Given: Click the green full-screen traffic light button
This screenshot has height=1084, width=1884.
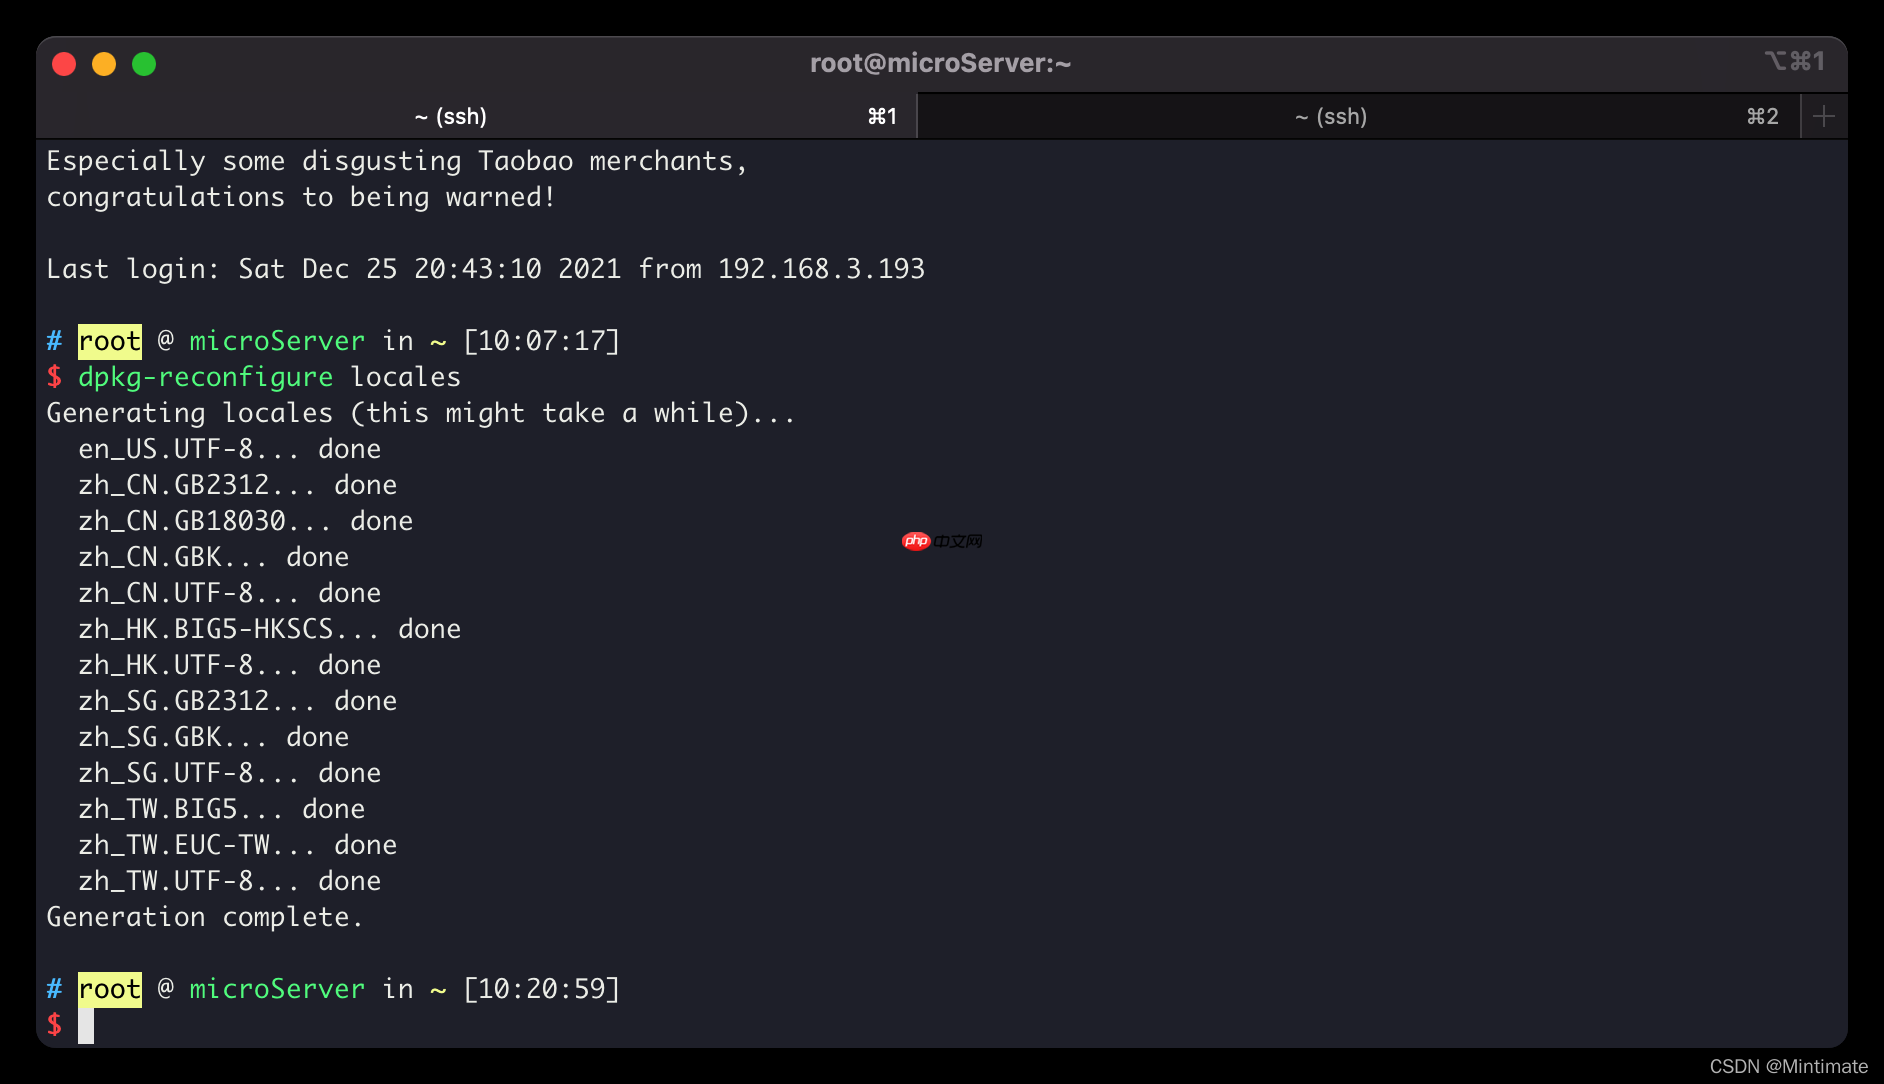Looking at the screenshot, I should coord(144,63).
